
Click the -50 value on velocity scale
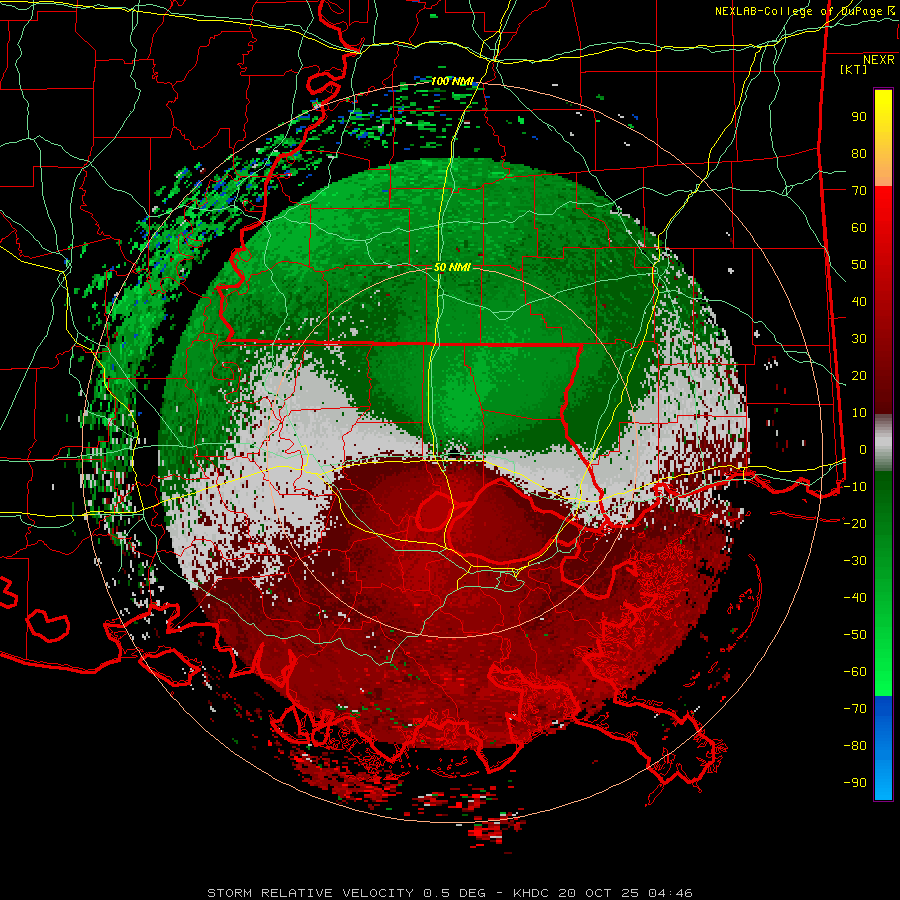[x=855, y=635]
